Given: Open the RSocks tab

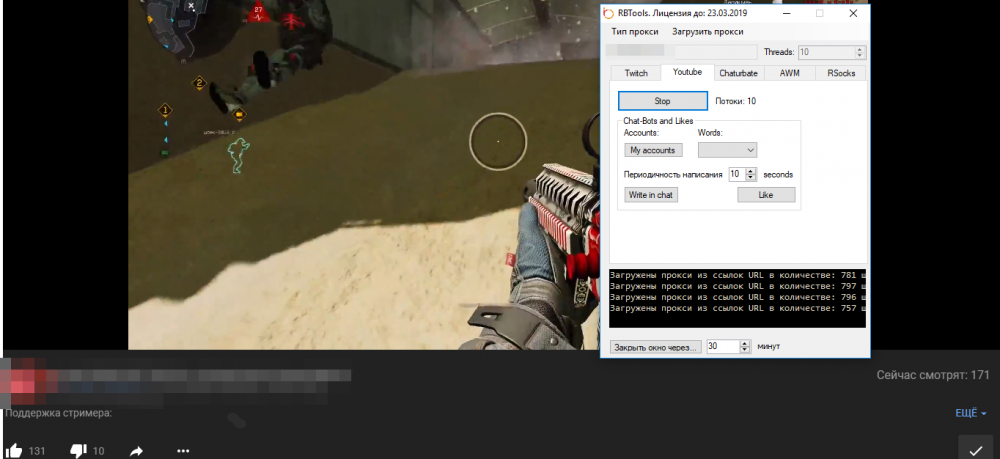Looking at the screenshot, I should (x=840, y=73).
